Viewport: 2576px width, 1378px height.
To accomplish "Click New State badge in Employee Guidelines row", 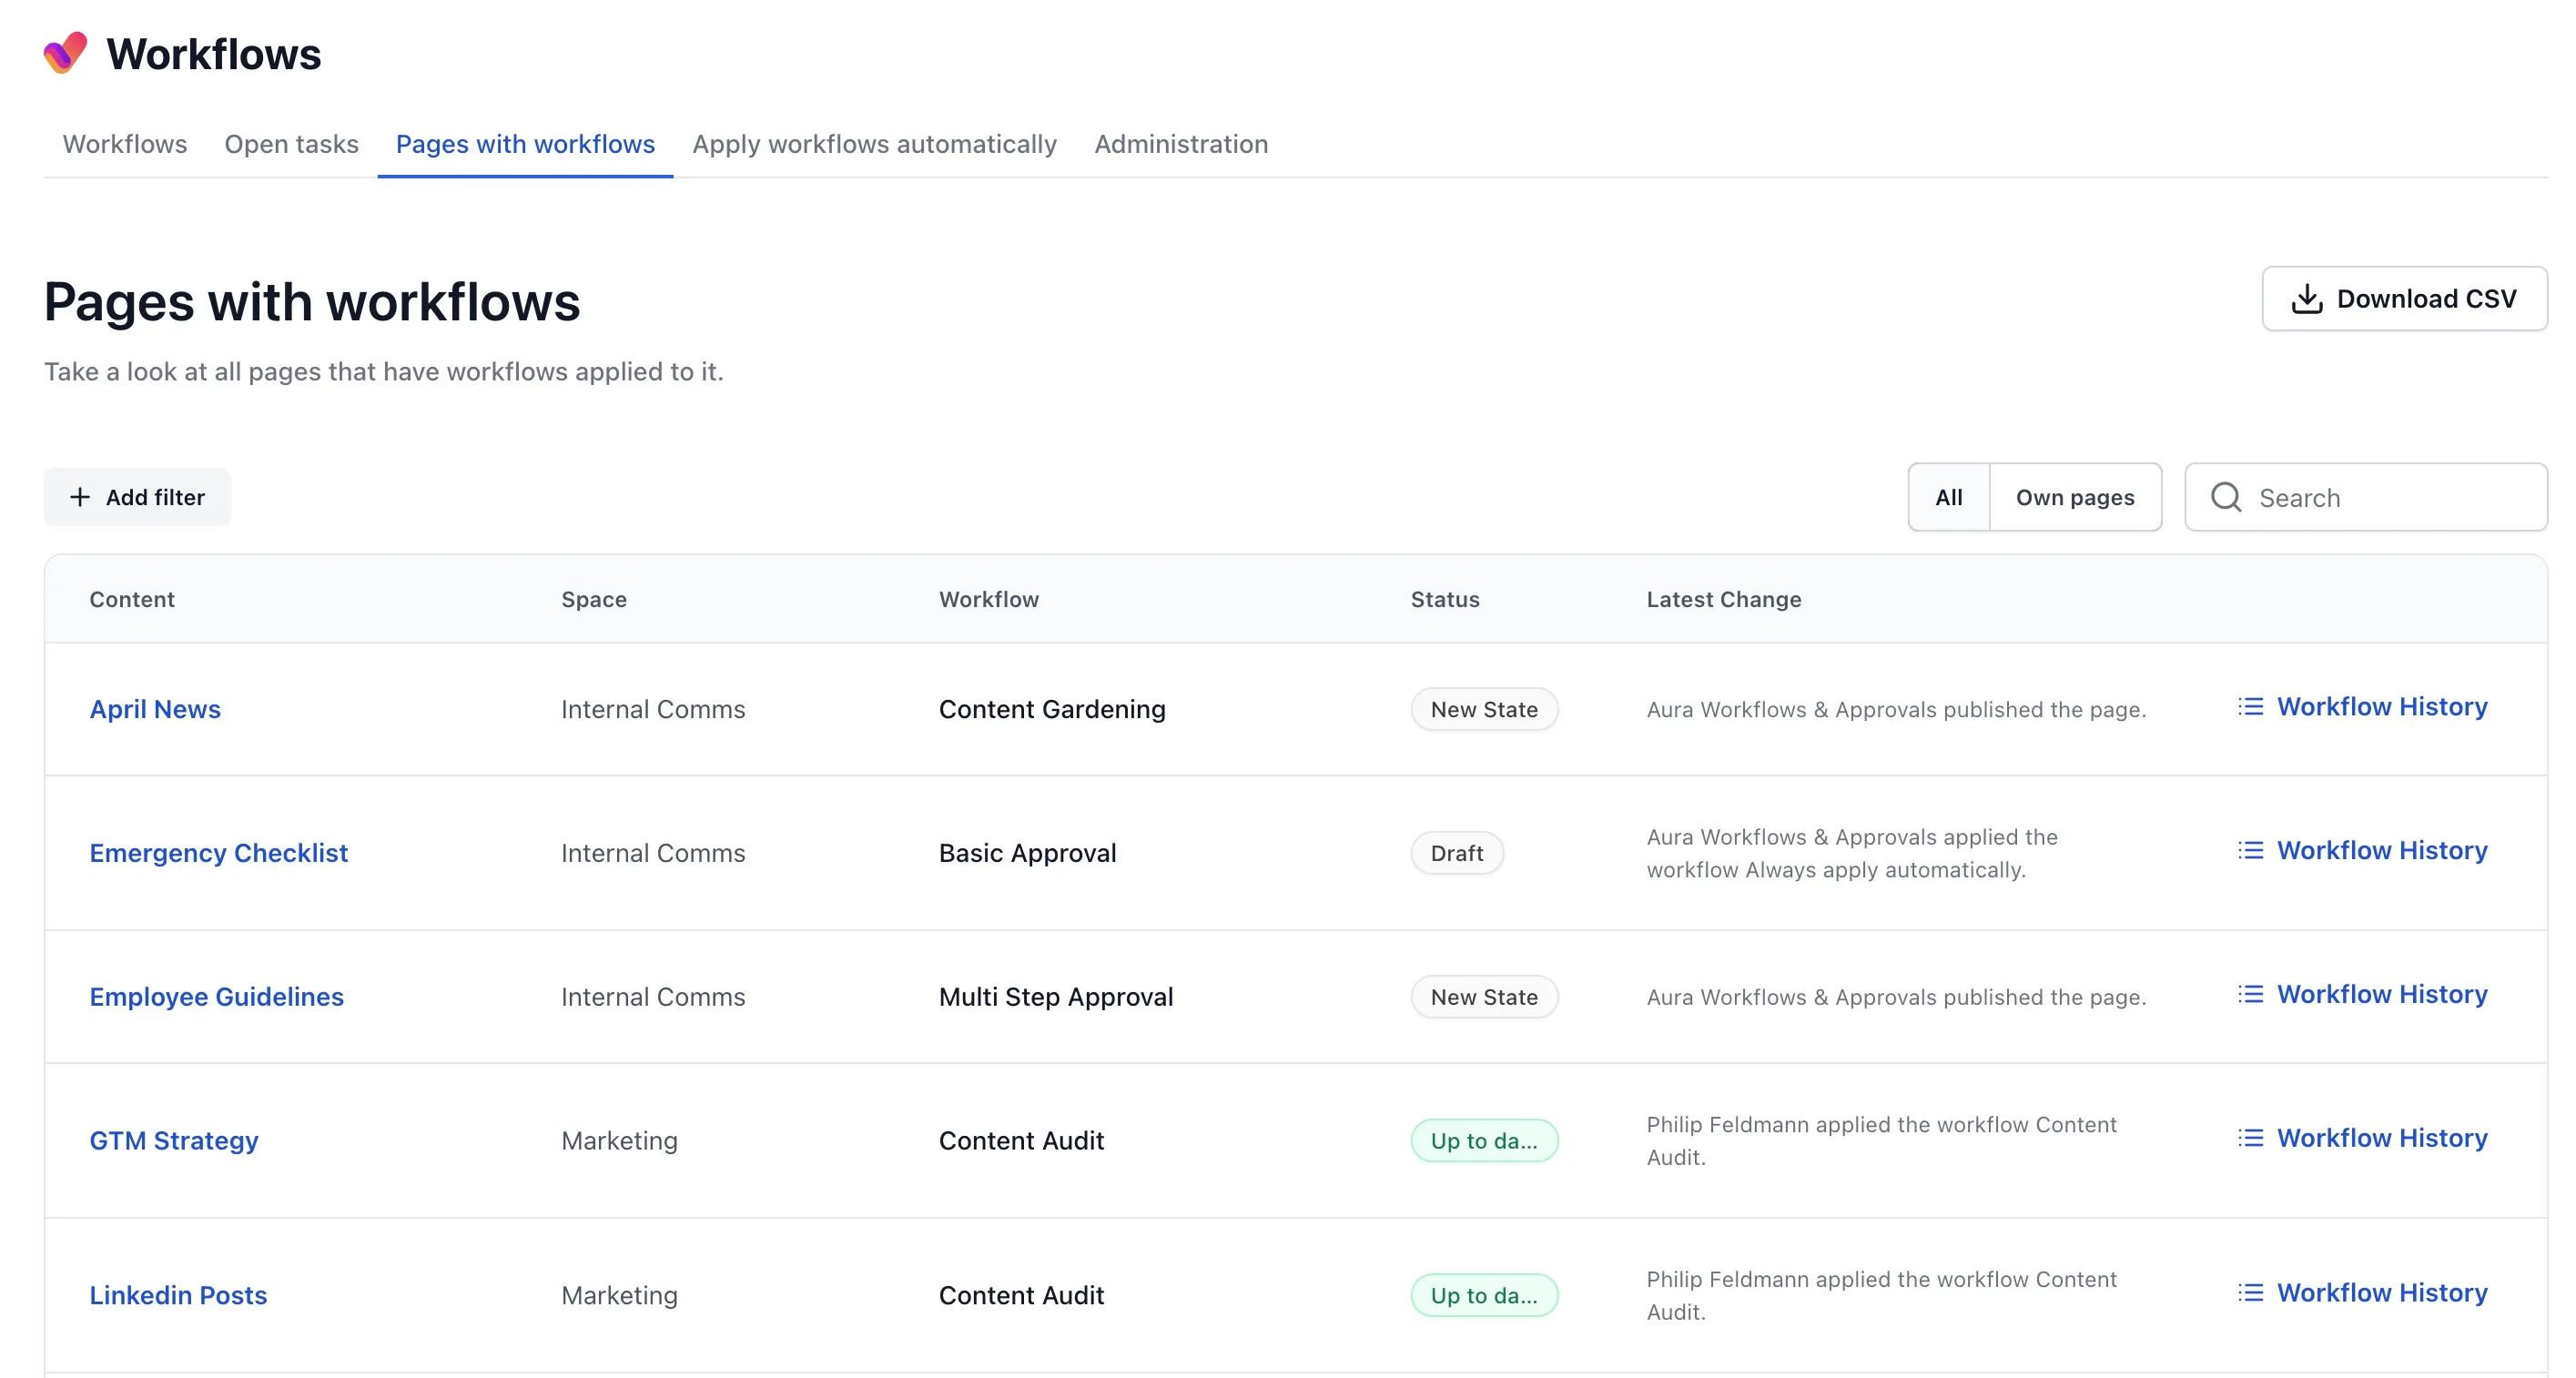I will click(1484, 997).
